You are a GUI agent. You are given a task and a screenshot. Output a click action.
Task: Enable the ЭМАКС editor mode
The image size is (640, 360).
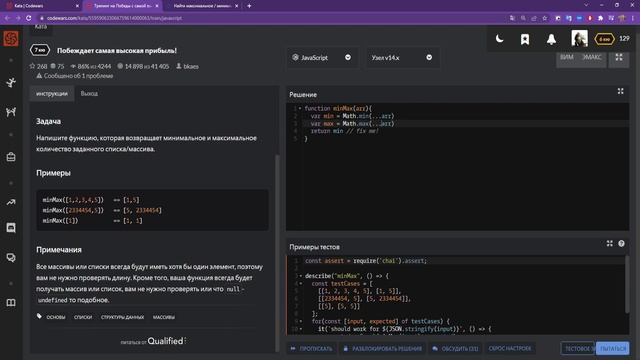pyautogui.click(x=592, y=58)
